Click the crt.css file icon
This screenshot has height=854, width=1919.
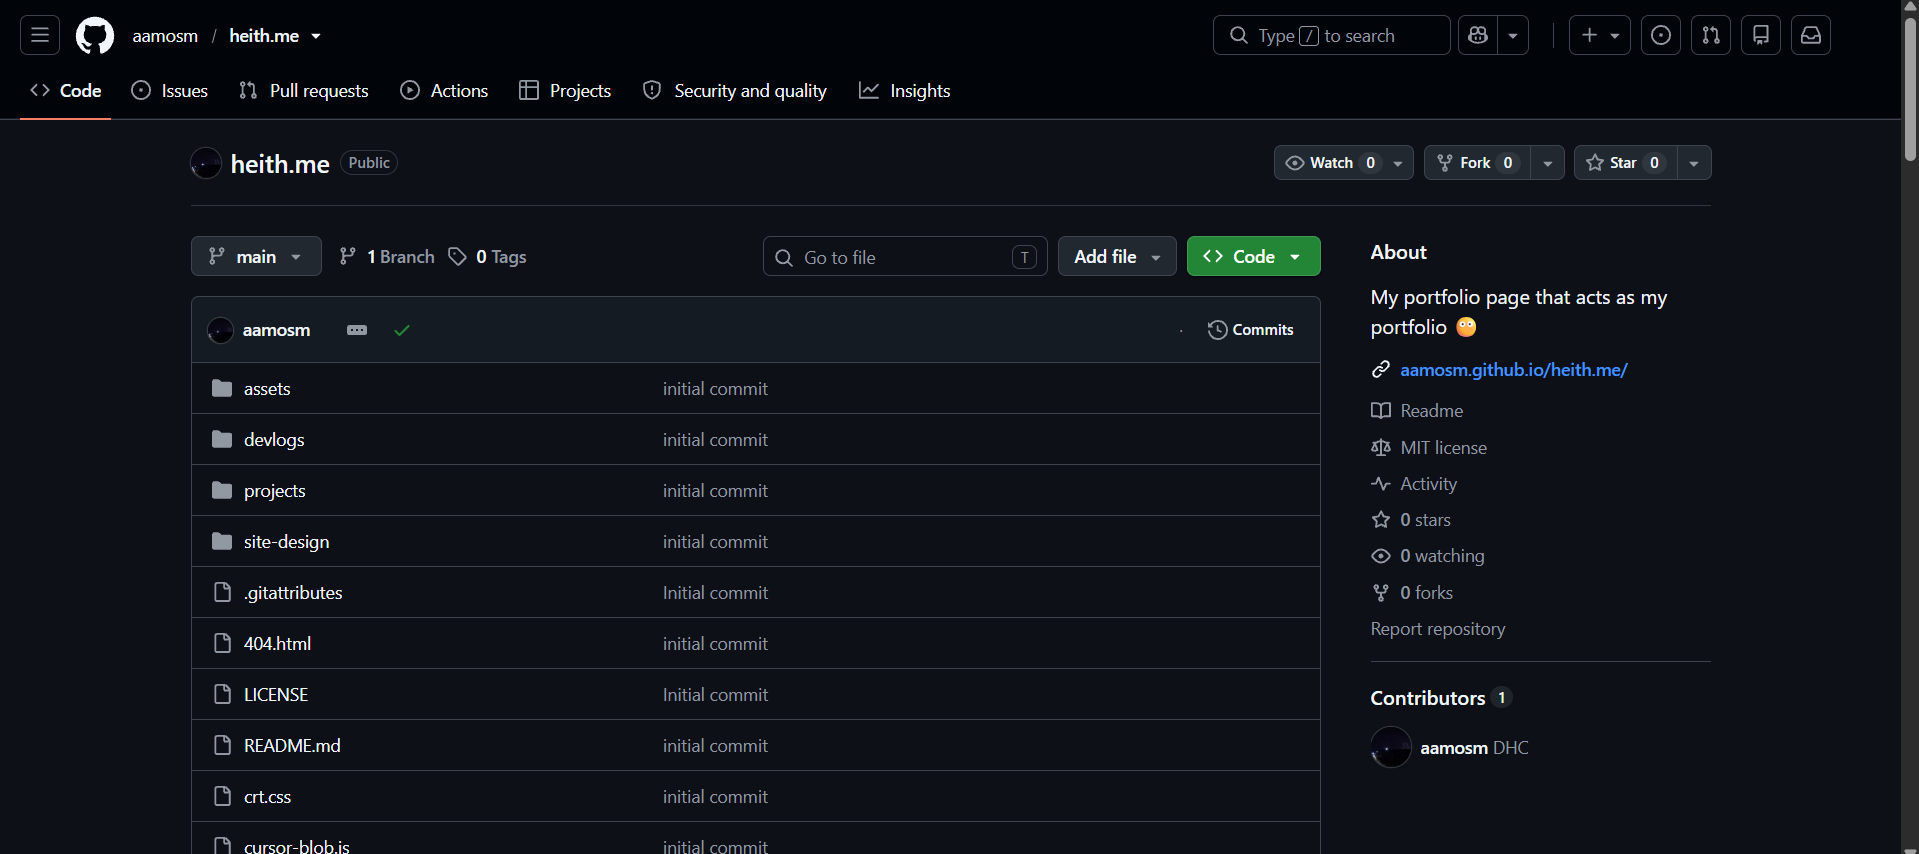coord(222,796)
